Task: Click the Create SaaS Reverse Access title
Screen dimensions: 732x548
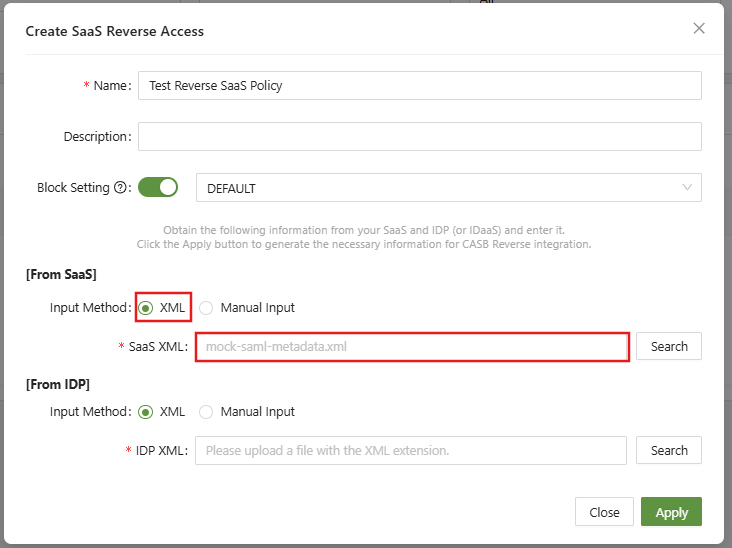Action: point(114,31)
